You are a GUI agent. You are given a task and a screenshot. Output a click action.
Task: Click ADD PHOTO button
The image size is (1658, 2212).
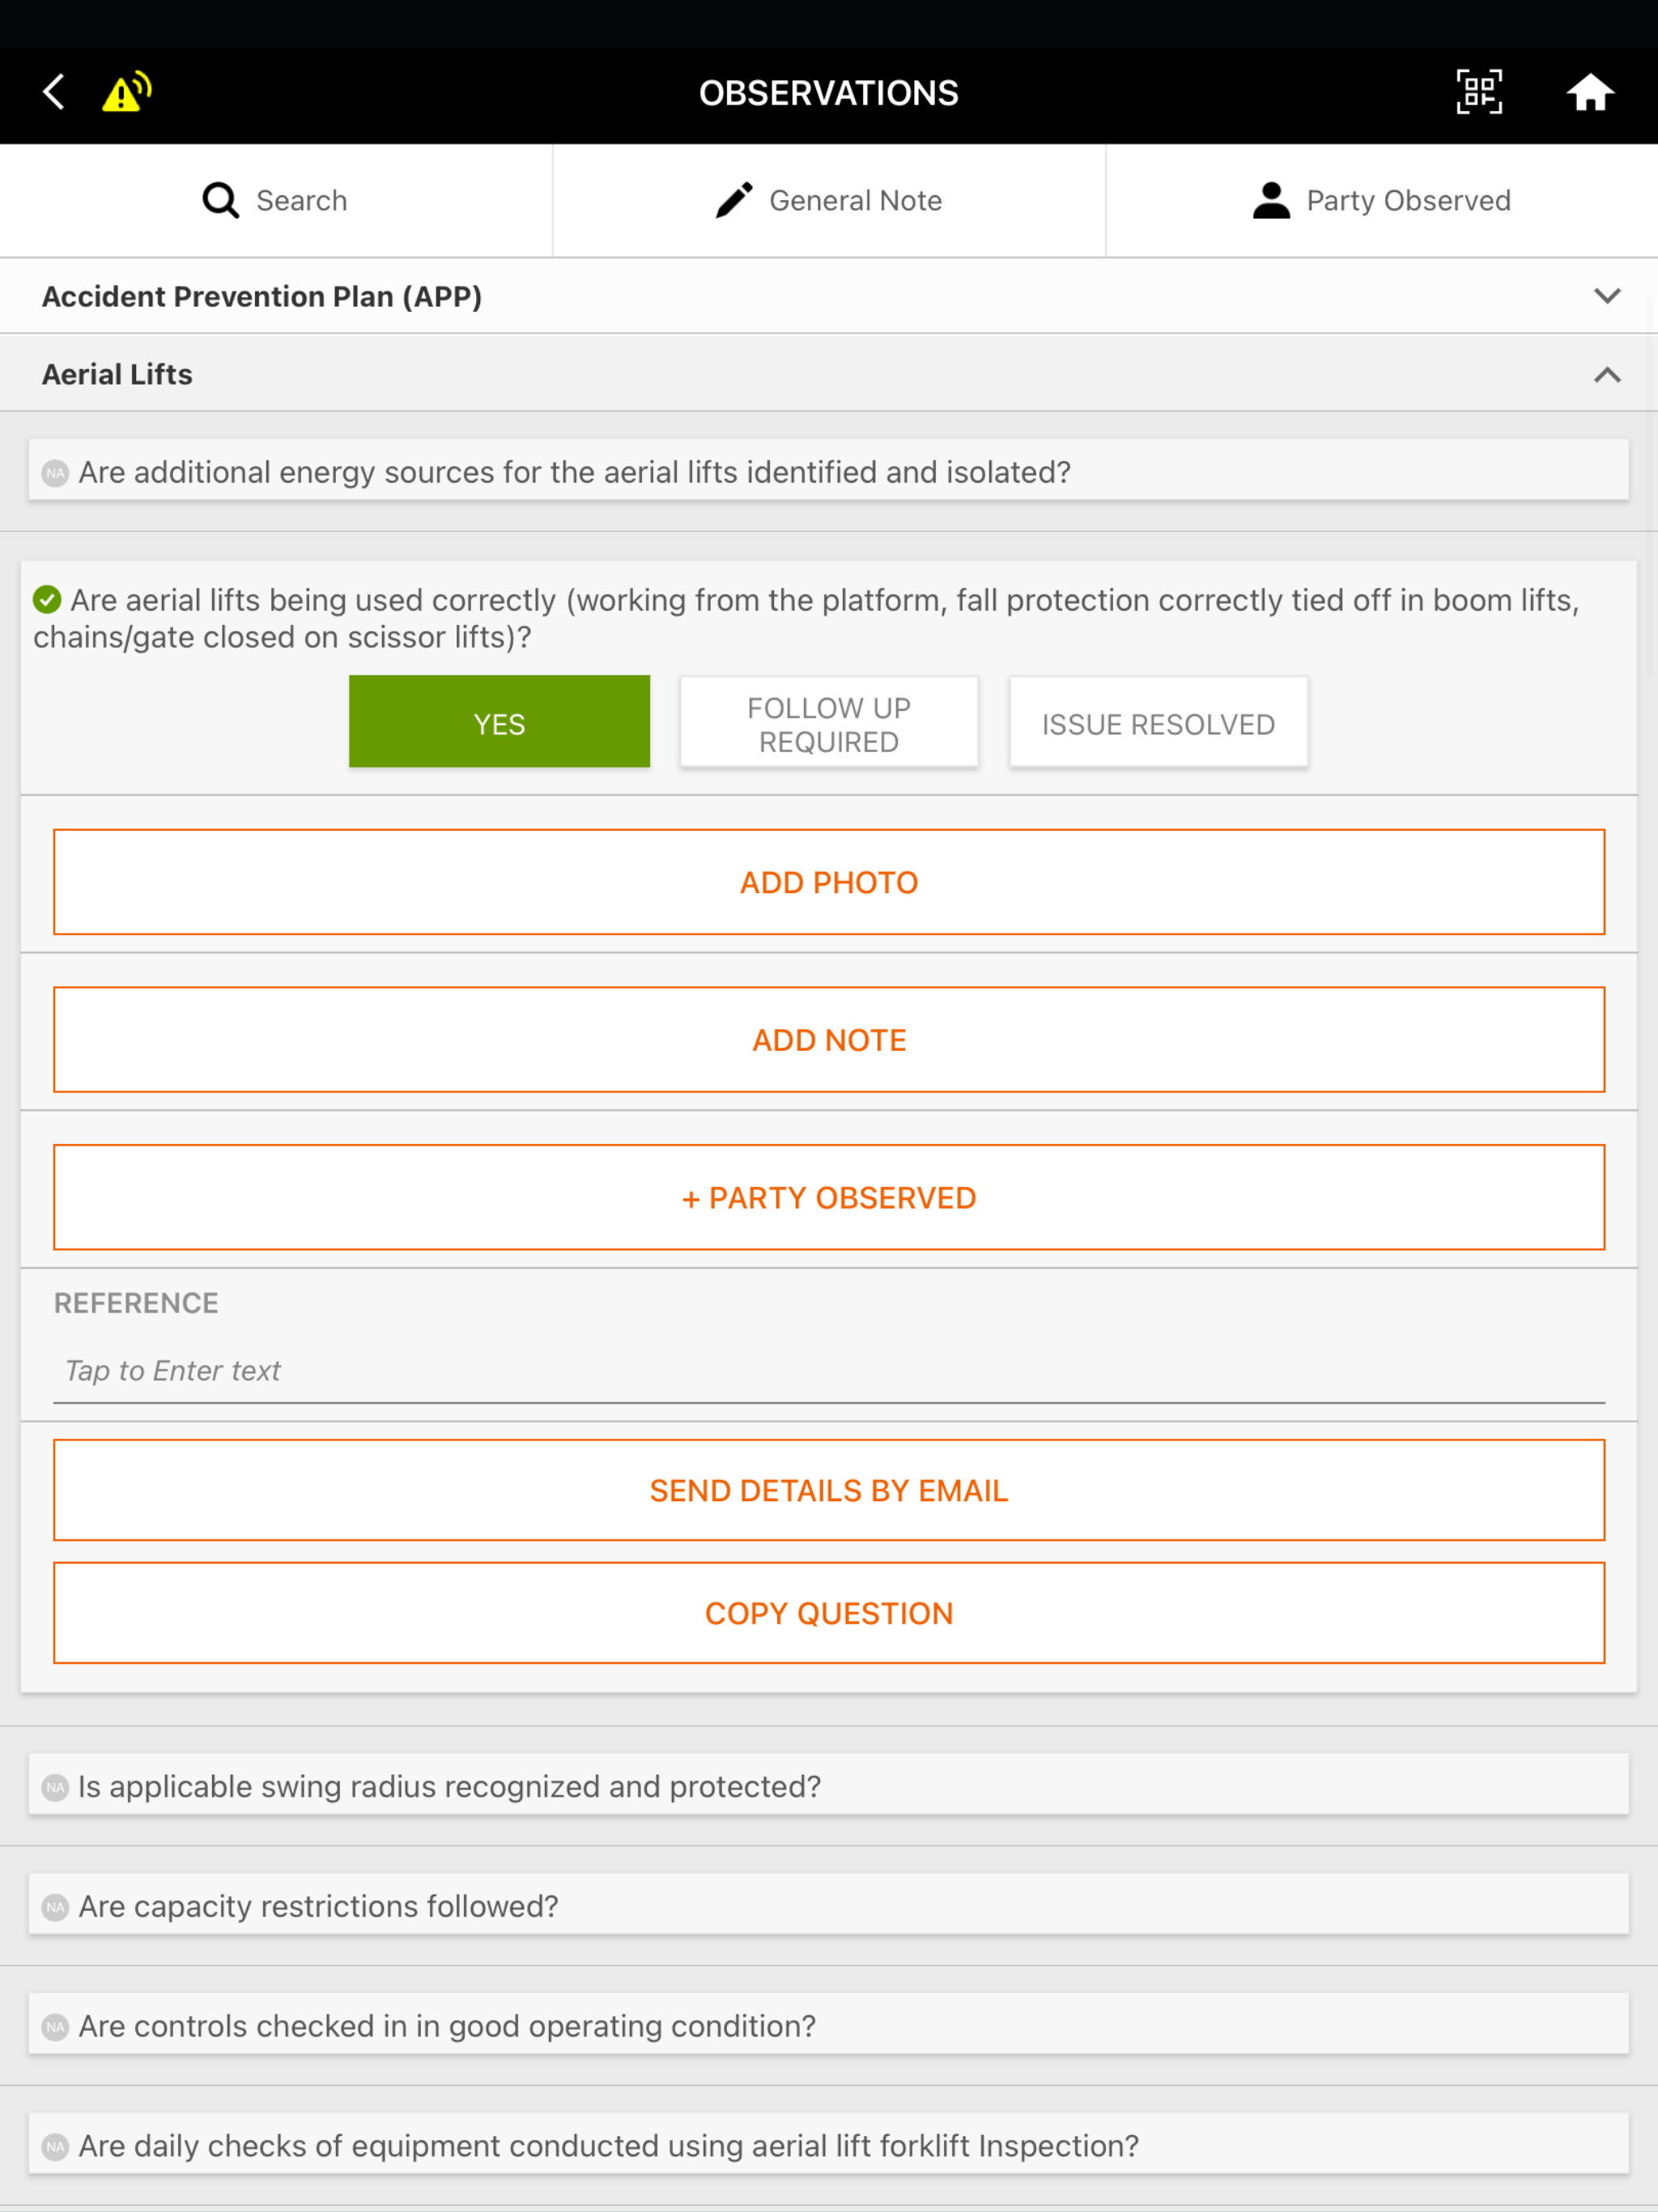coord(829,882)
